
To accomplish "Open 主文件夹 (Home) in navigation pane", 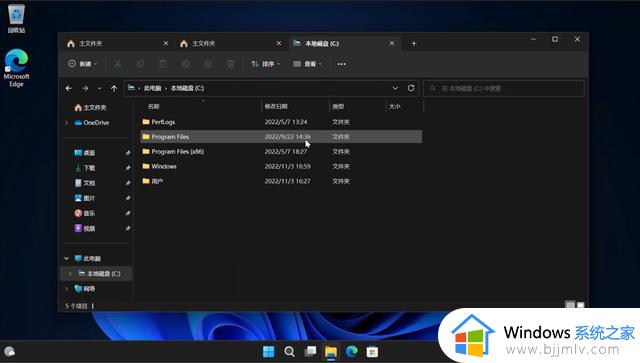I will tap(90, 107).
